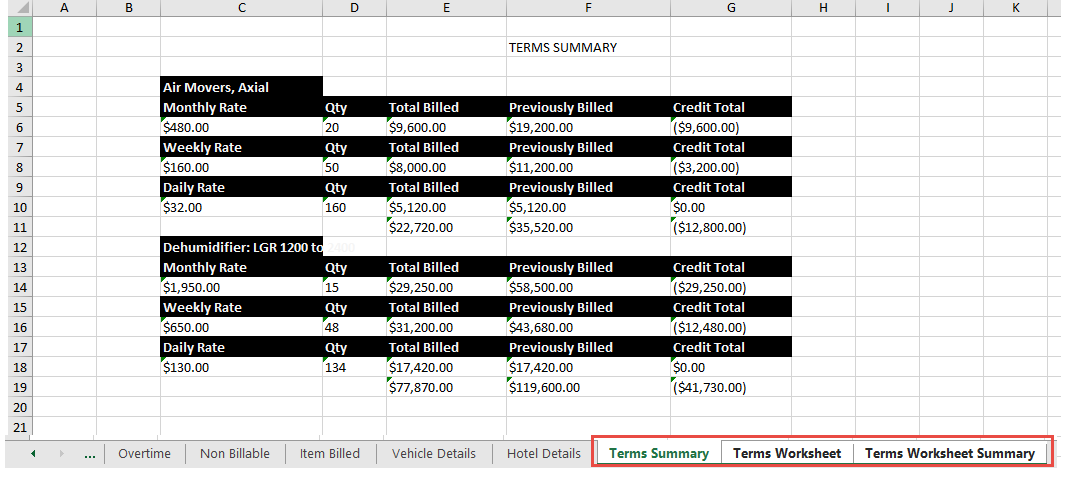The height and width of the screenshot is (480, 1075).
Task: Open the Terms Worksheet Summary tab
Action: point(950,453)
